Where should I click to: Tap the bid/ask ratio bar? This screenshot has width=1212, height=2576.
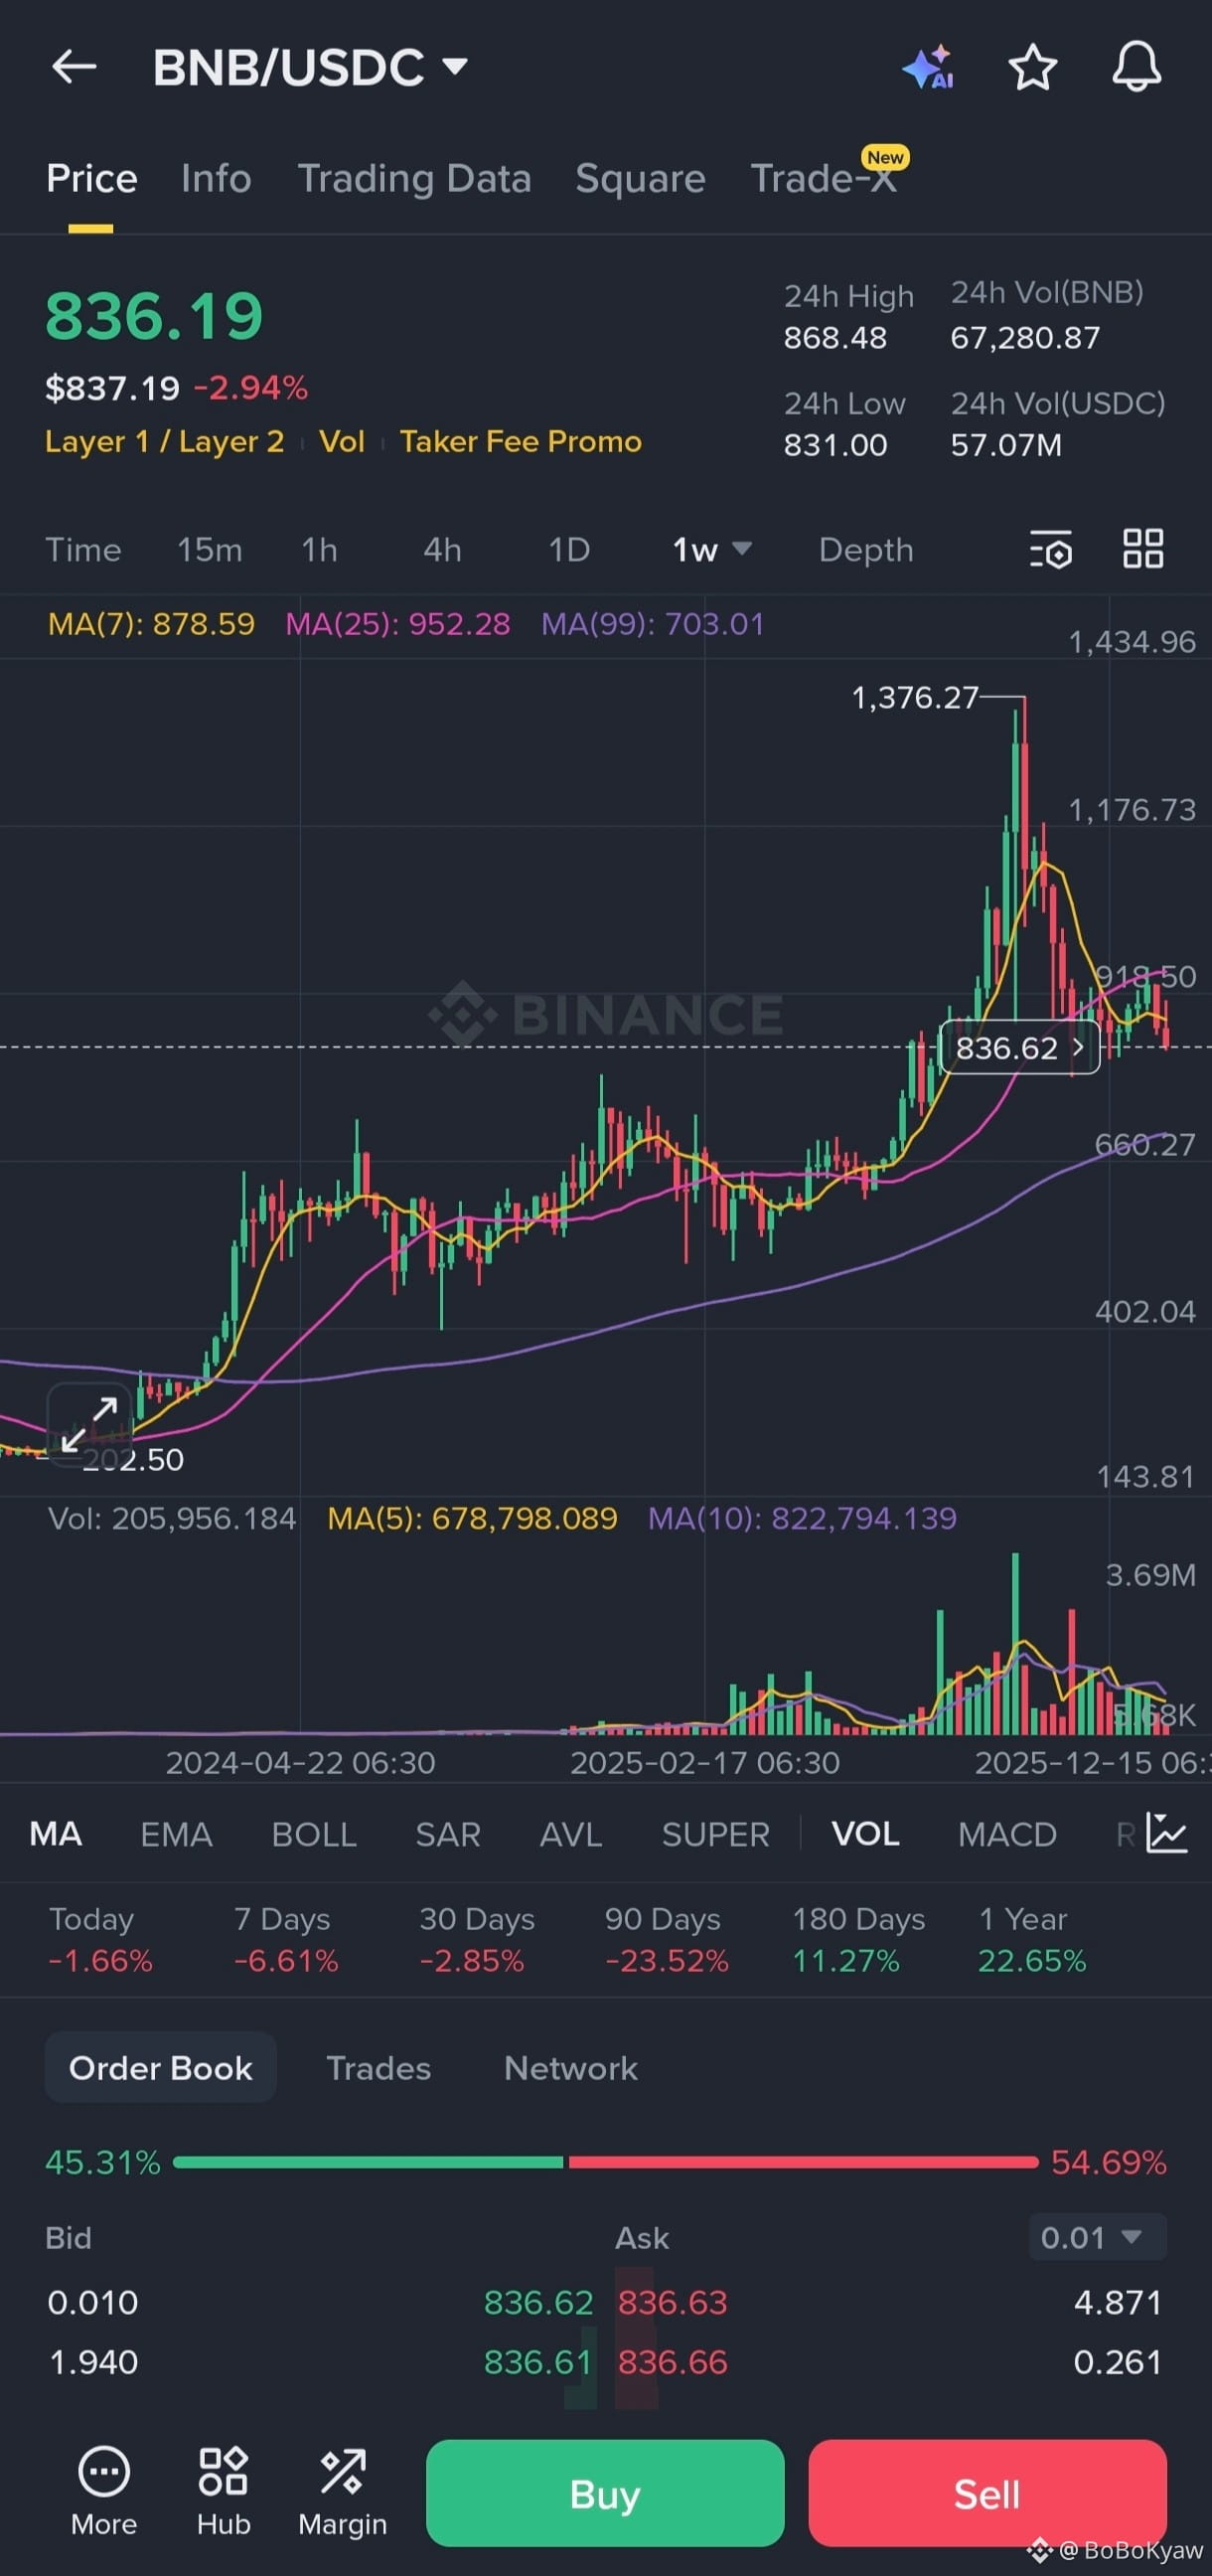click(x=605, y=2162)
